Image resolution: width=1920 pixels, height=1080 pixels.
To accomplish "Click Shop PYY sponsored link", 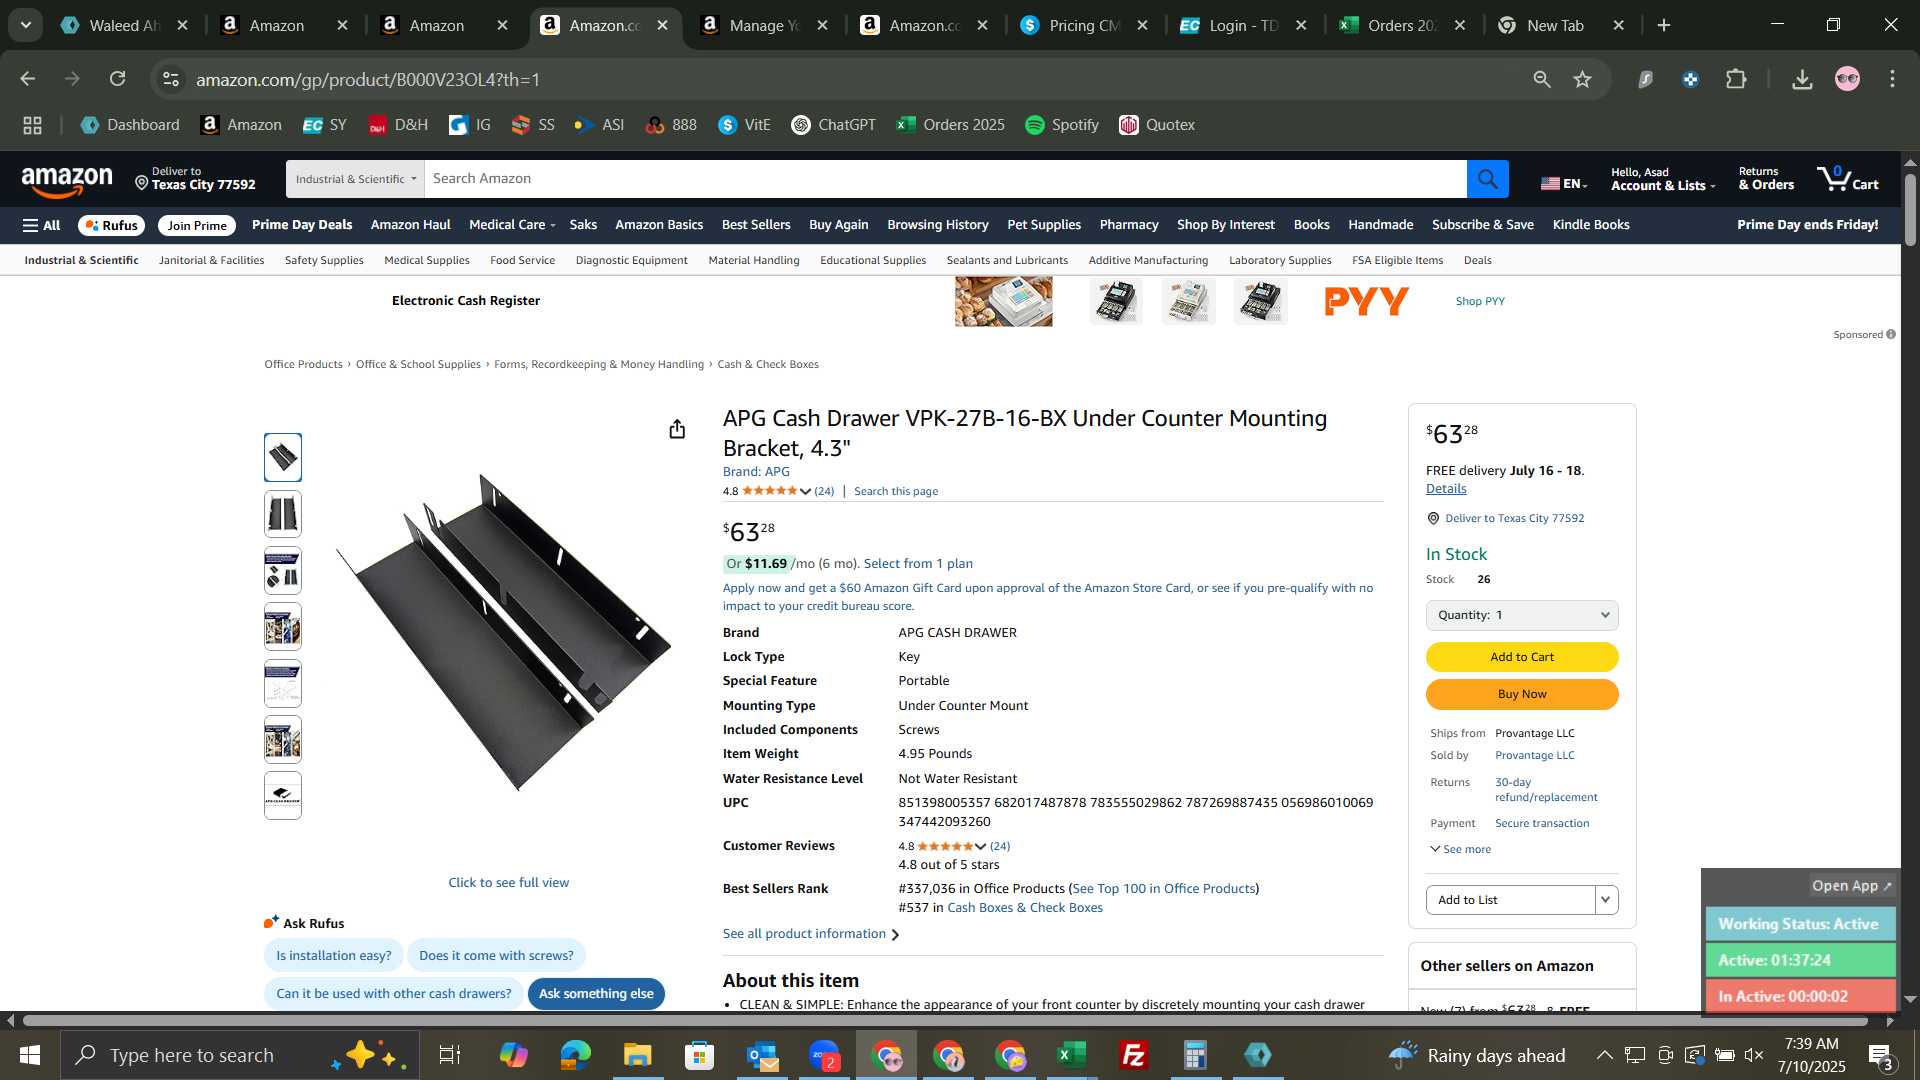I will click(x=1479, y=301).
